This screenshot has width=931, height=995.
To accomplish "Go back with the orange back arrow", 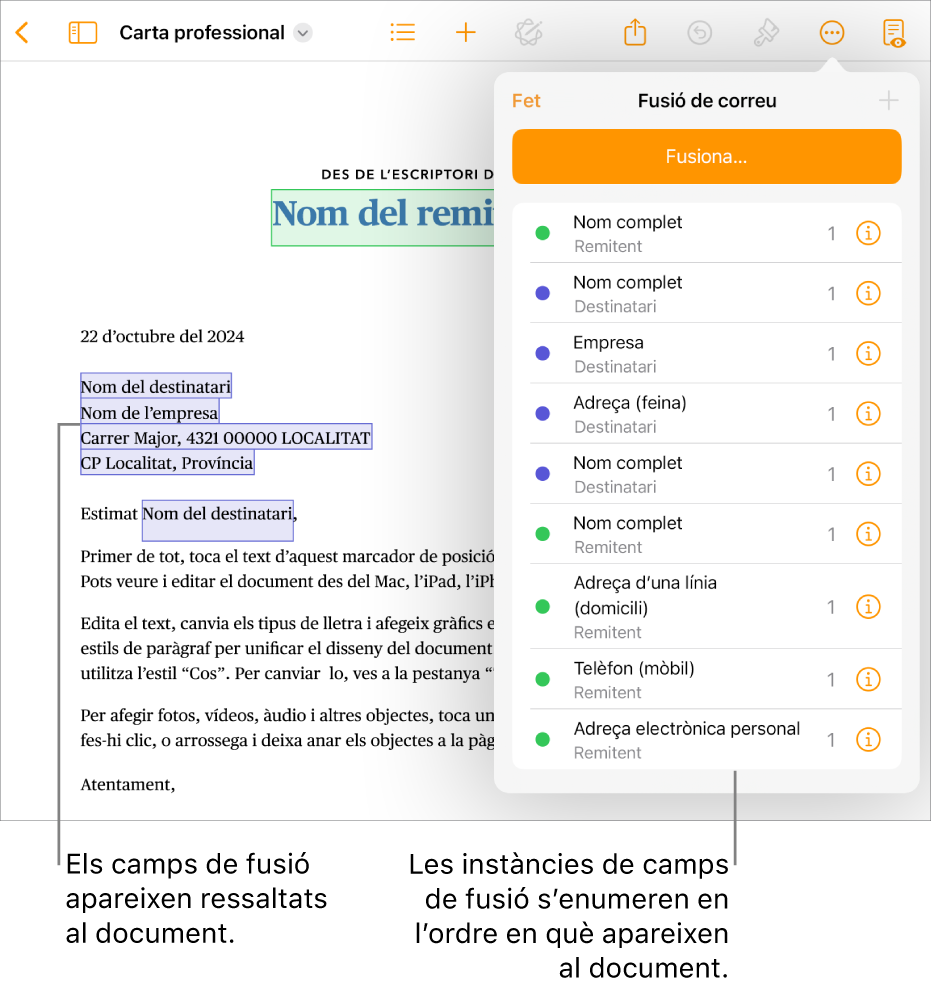I will tap(22, 32).
